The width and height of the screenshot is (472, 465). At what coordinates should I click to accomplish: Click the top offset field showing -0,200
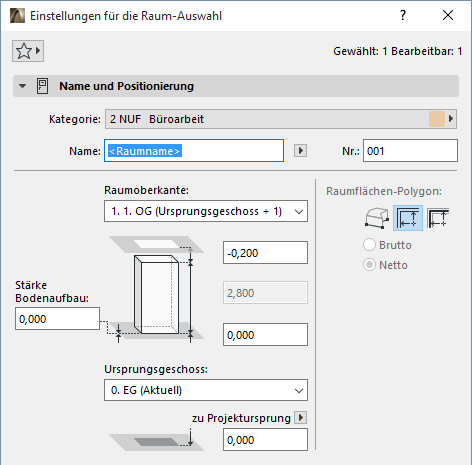(265, 253)
